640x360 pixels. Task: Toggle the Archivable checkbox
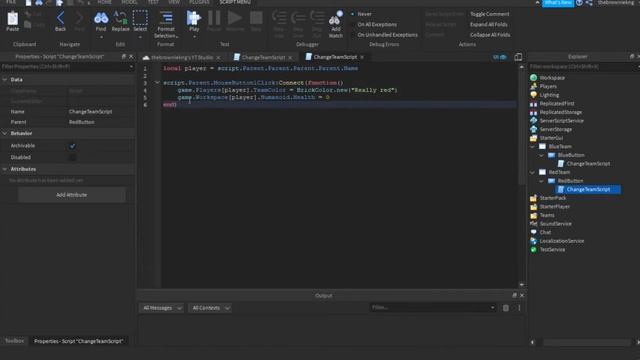coord(72,146)
